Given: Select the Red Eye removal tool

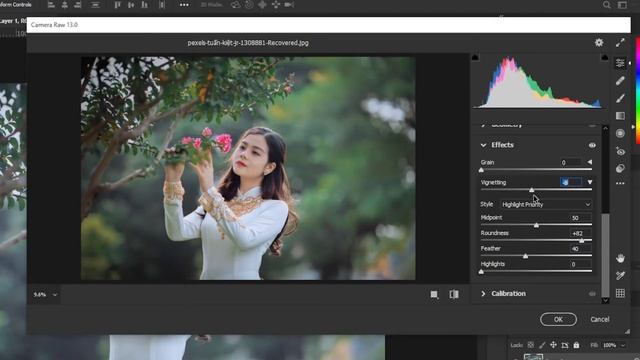Looking at the screenshot, I should [x=620, y=151].
